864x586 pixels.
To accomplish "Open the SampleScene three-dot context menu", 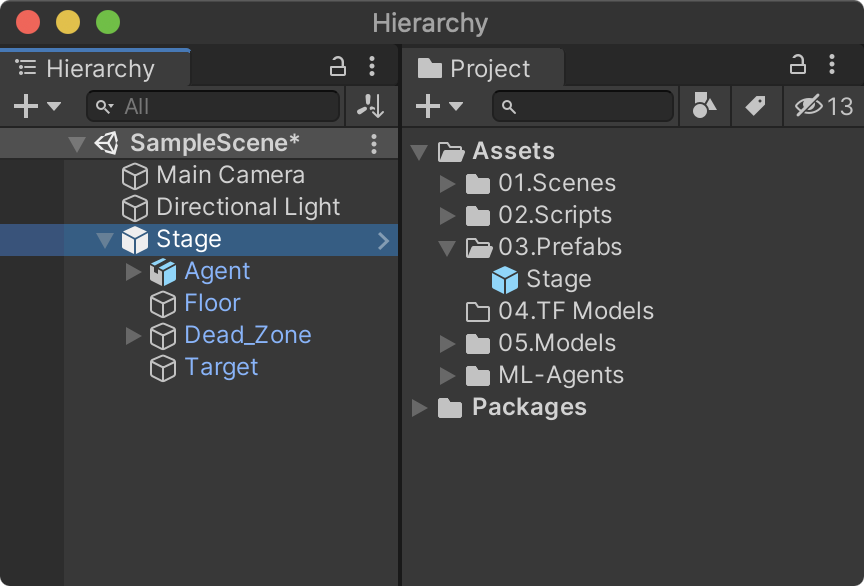I will point(374,143).
